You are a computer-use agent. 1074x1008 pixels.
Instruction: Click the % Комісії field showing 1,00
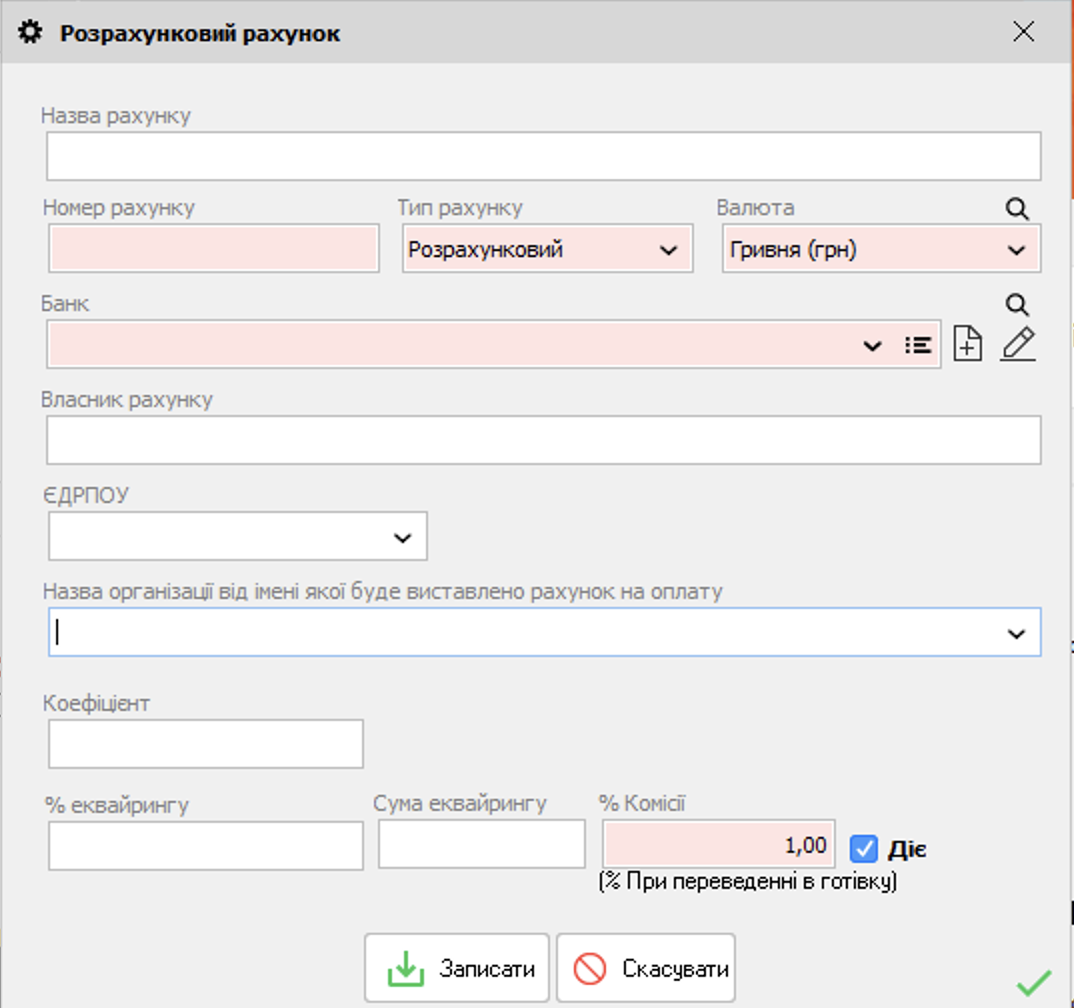click(x=719, y=844)
